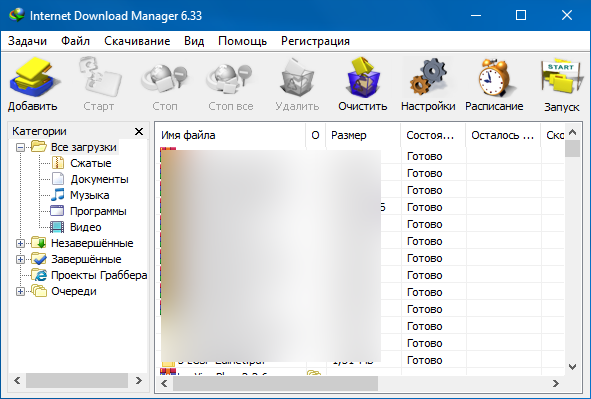Click the download list horizontal scrollbar thumb

275,384
